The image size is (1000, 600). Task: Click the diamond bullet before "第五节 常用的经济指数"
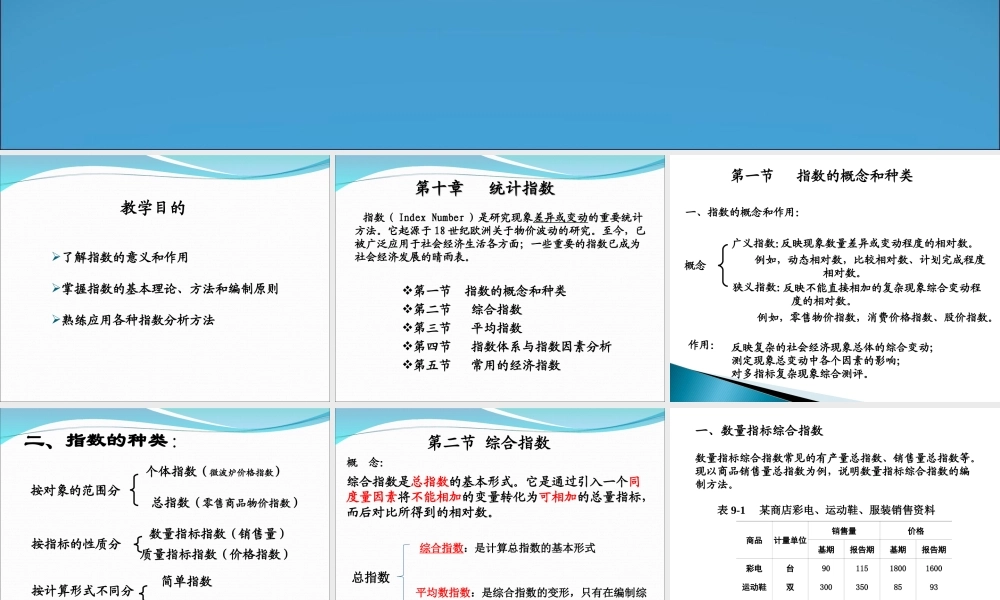pyautogui.click(x=407, y=365)
